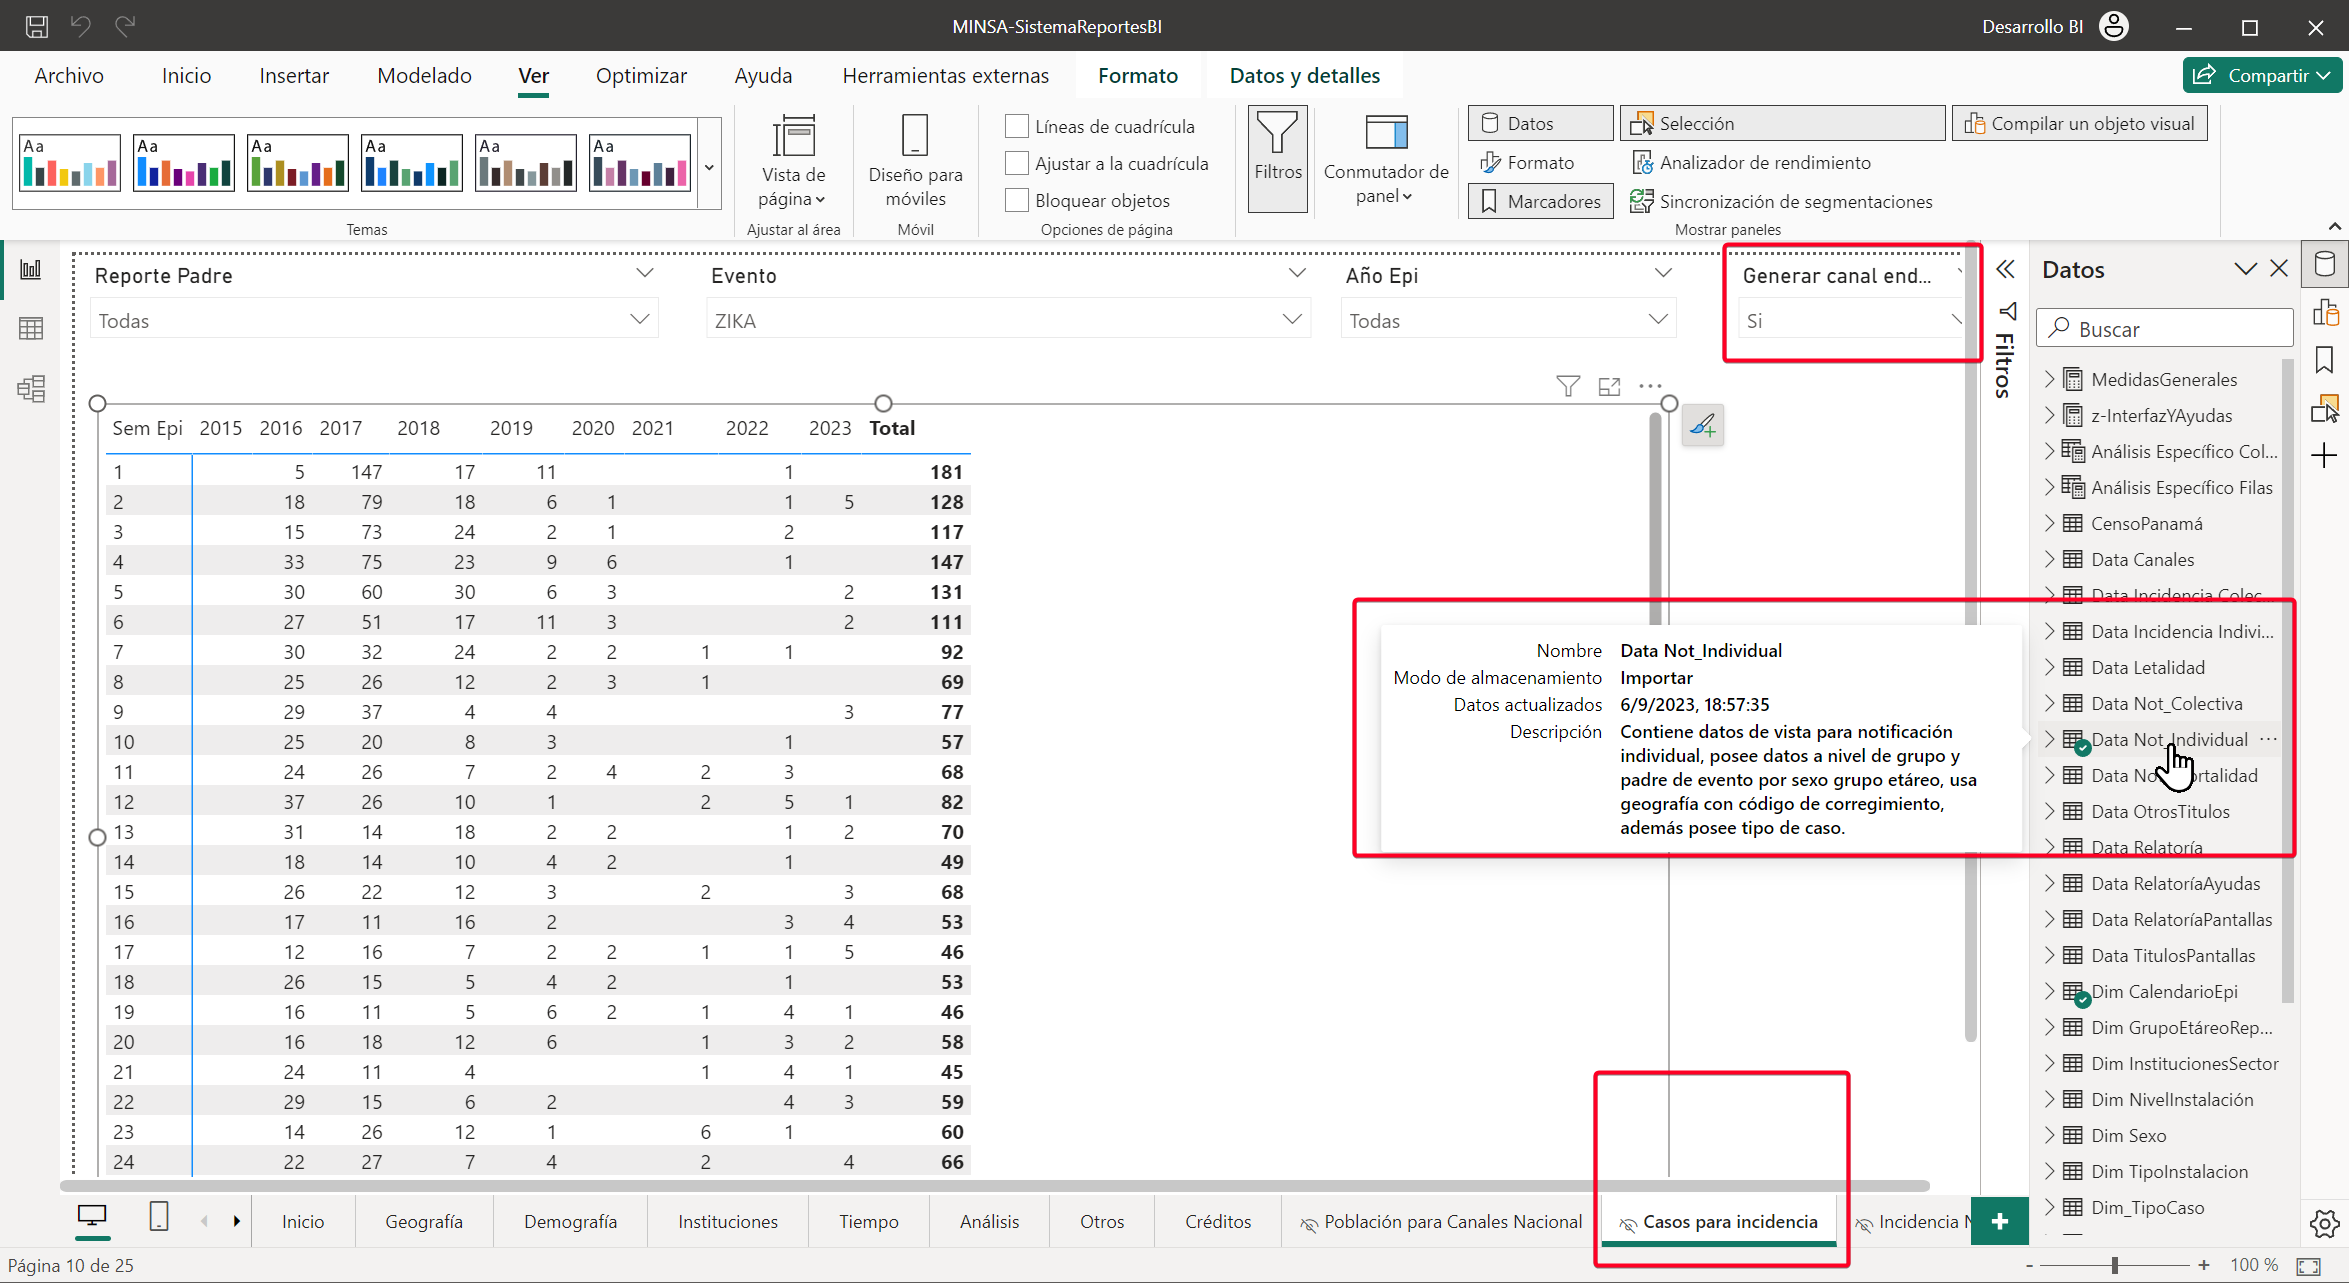2349x1283 pixels.
Task: Open the Insertar ribbon tab
Action: click(294, 76)
